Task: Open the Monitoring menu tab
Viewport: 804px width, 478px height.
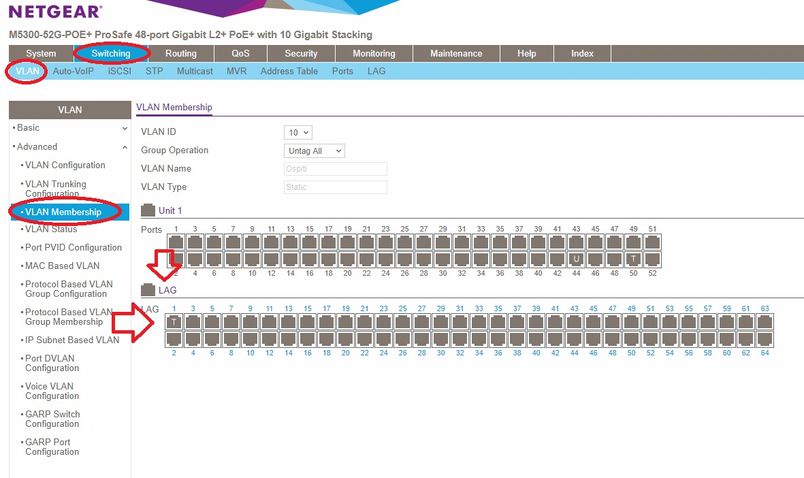Action: click(374, 53)
